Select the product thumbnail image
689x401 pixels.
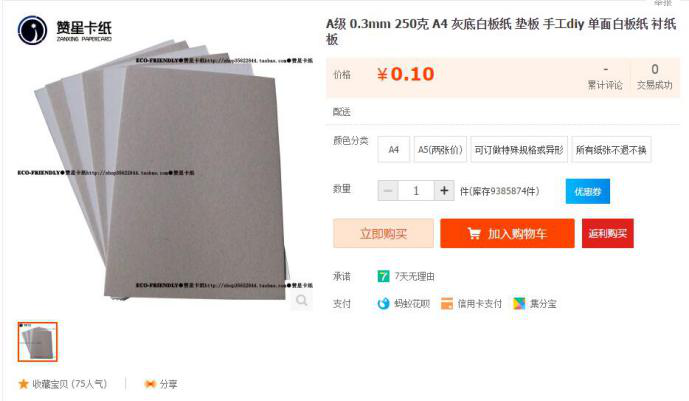37,342
